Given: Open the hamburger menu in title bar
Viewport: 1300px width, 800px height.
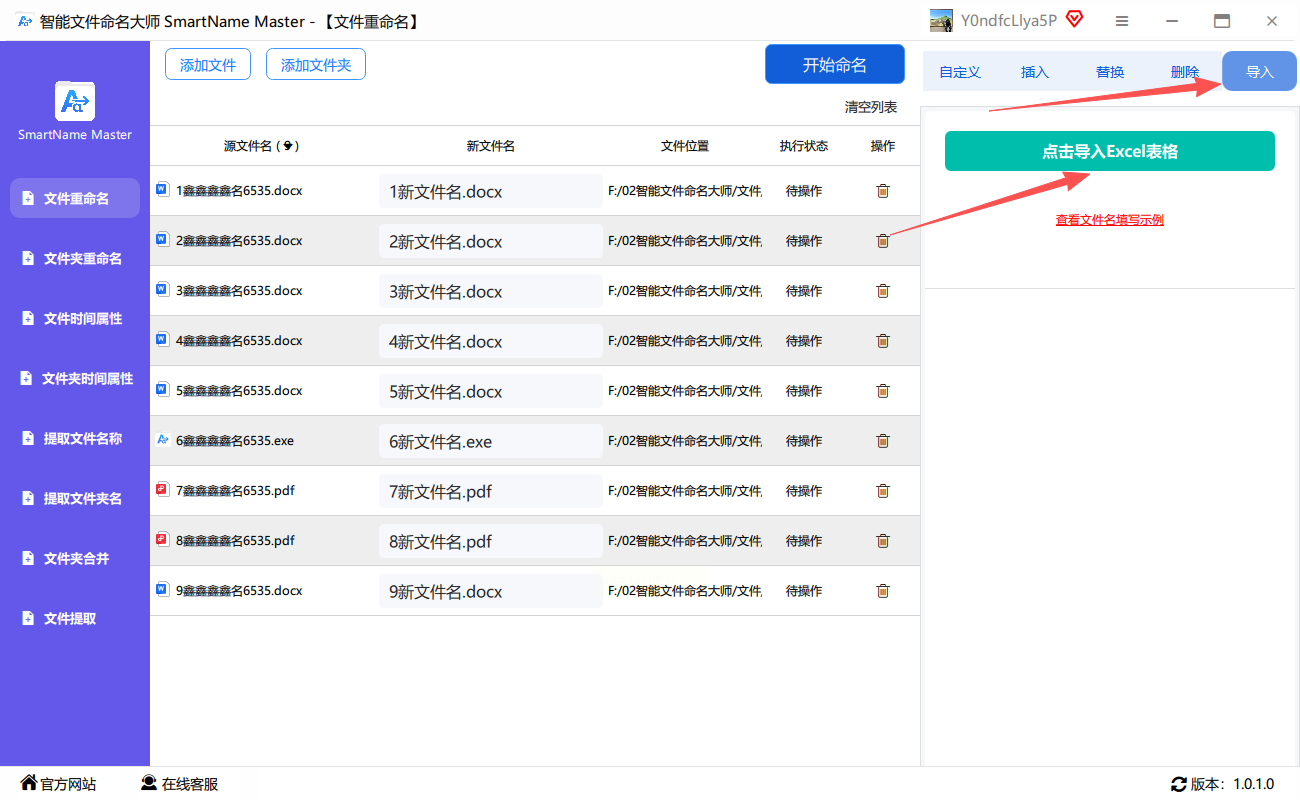Looking at the screenshot, I should 1122,21.
